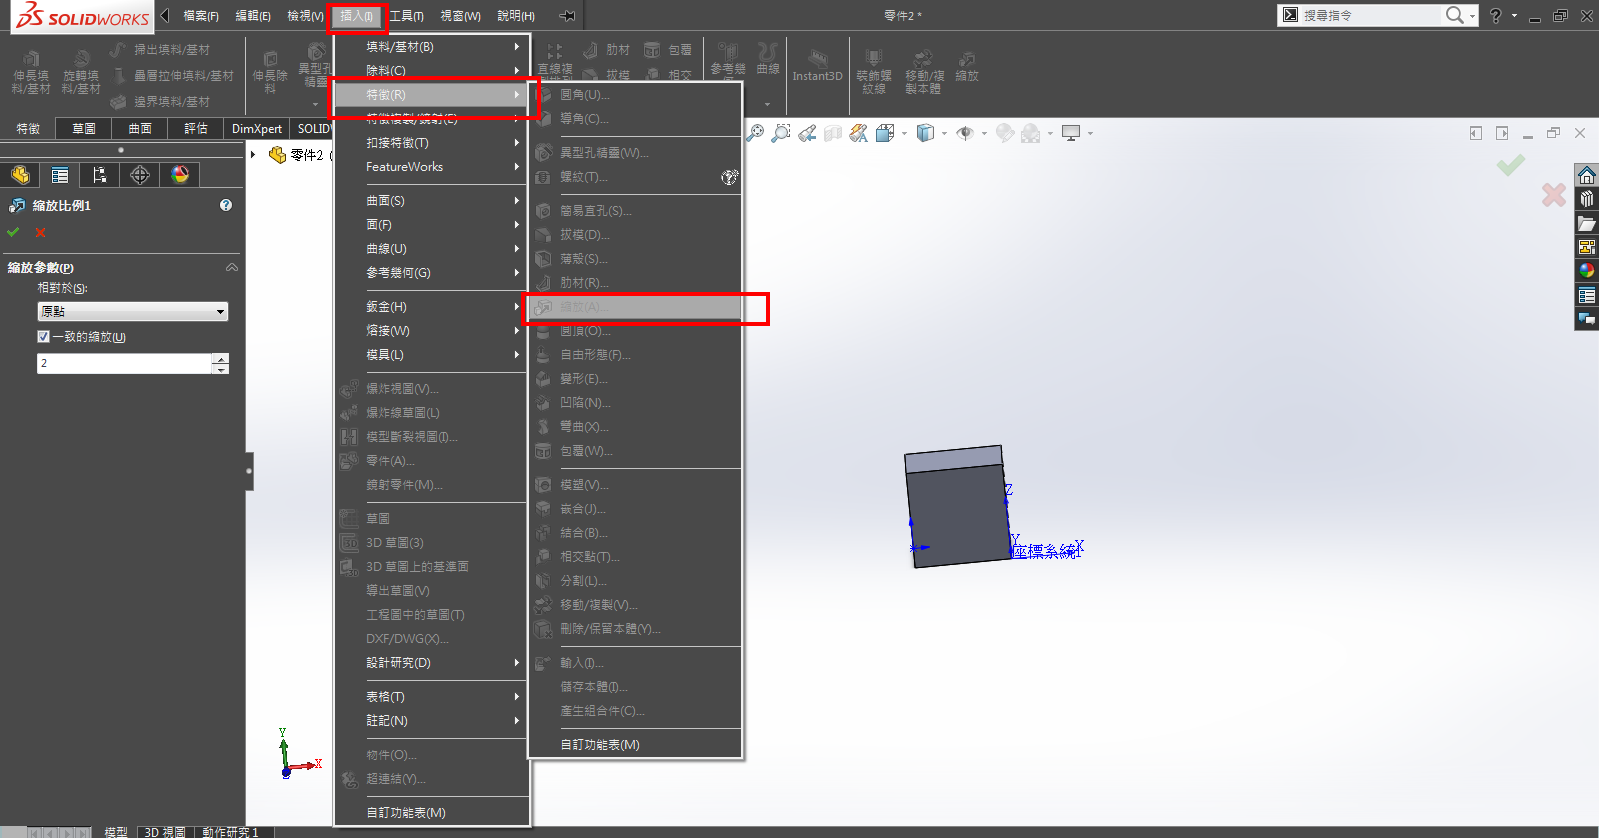The height and width of the screenshot is (838, 1599).
Task: Open File Explorer folder icon in task pane
Action: pos(1587,223)
